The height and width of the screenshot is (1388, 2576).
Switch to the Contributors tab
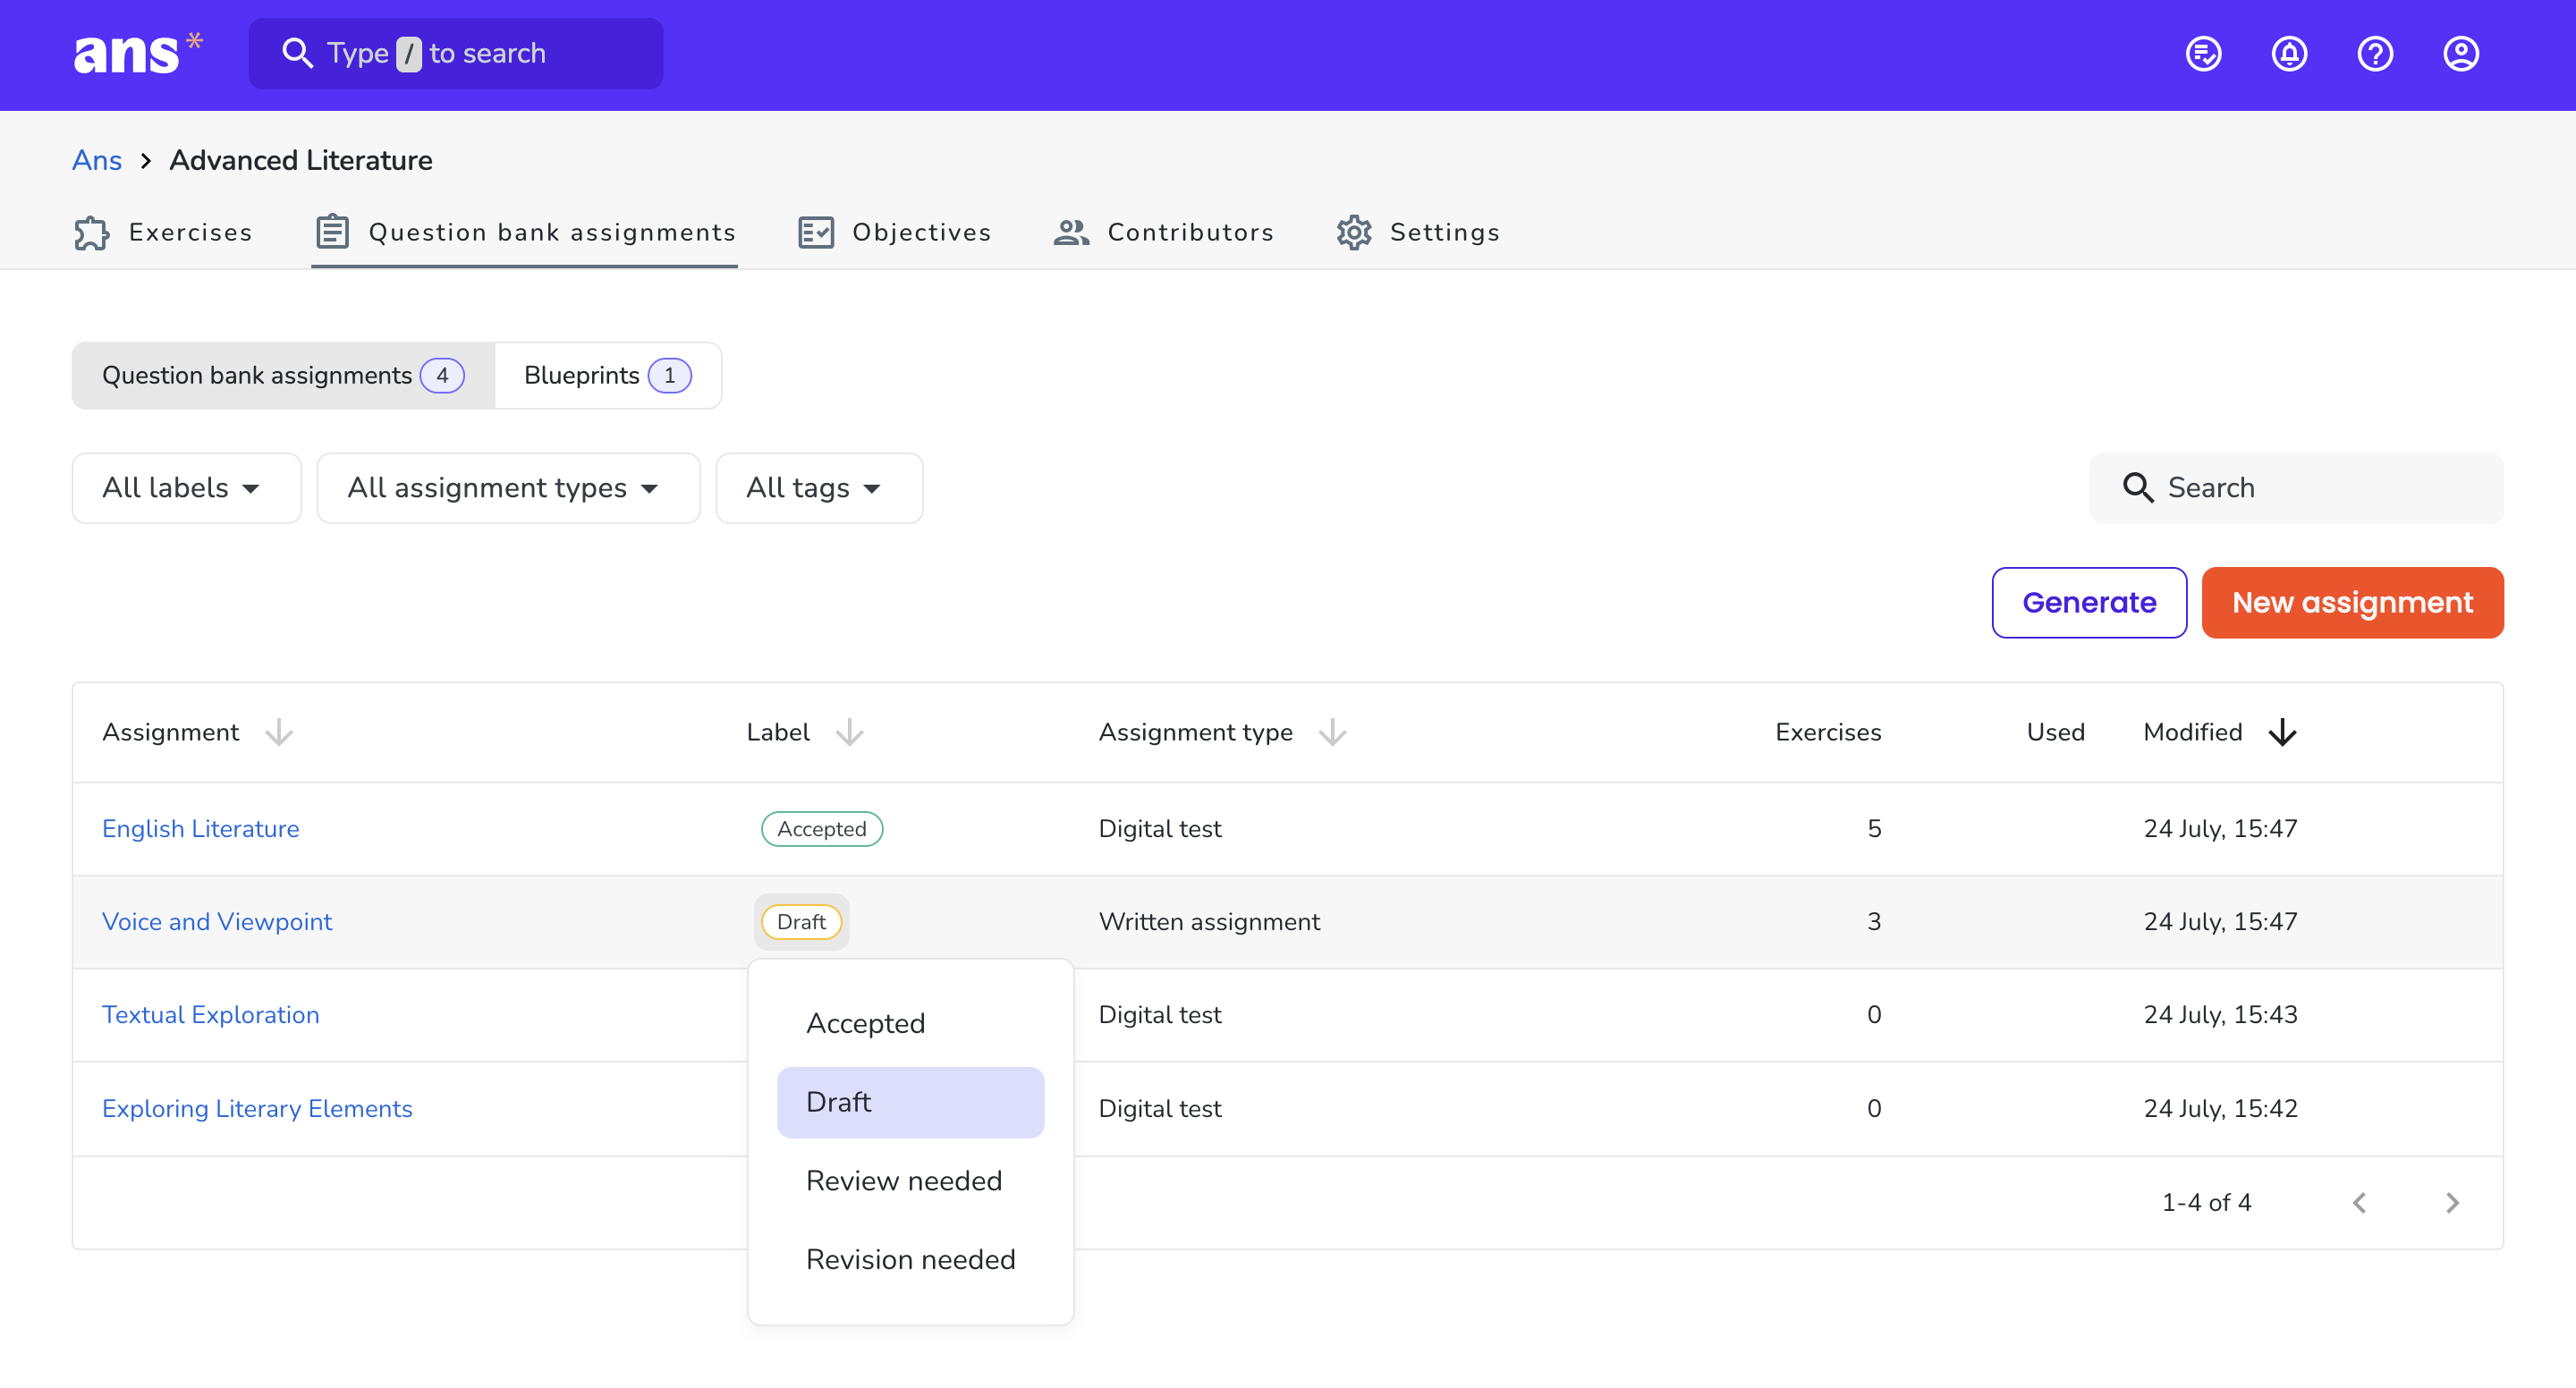coord(1164,232)
